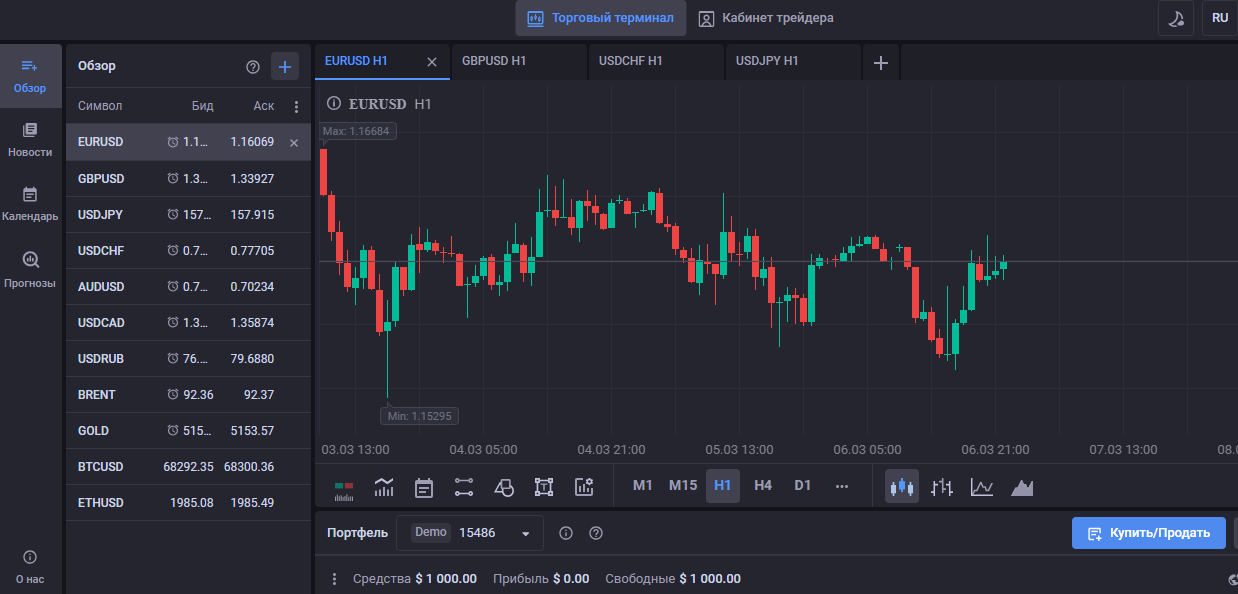Switch chart to bar chart type
Viewport: 1238px width, 594px height.
click(x=942, y=487)
